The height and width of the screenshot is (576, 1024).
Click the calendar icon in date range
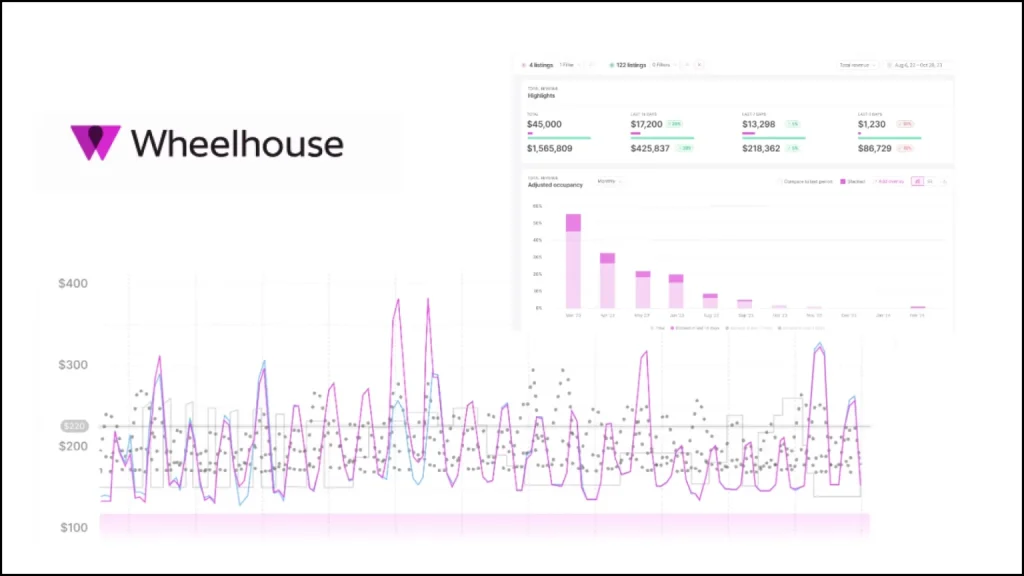pyautogui.click(x=888, y=65)
